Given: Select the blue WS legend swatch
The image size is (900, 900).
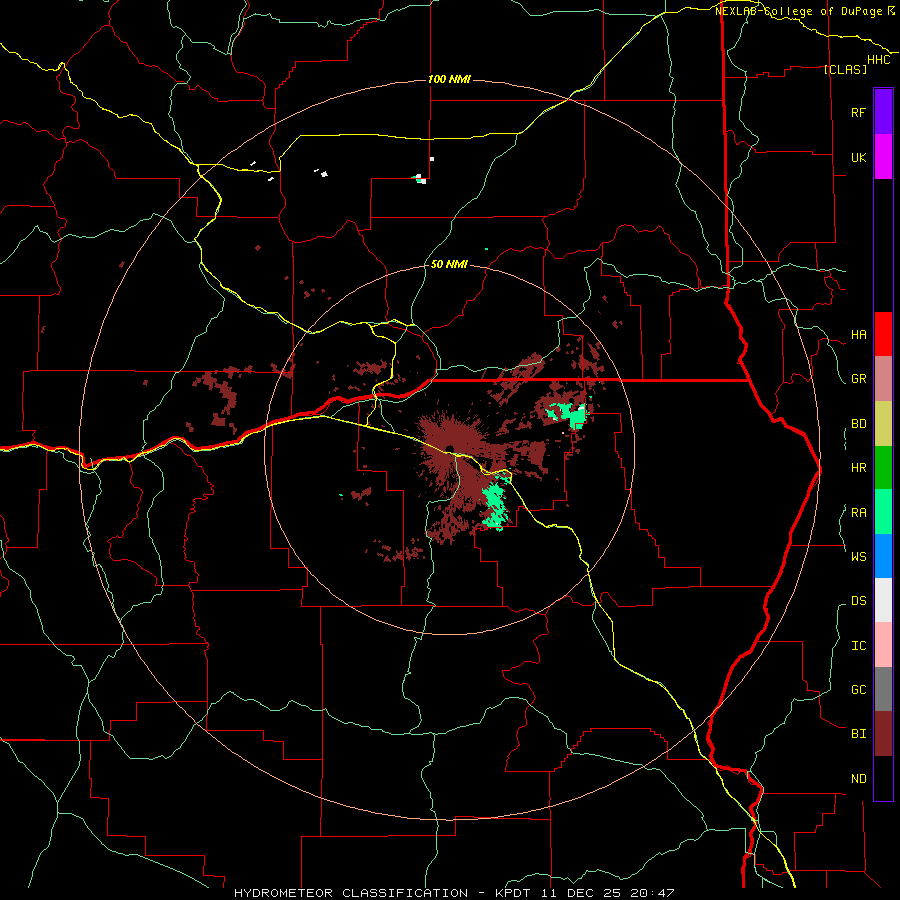Looking at the screenshot, I should [x=883, y=556].
